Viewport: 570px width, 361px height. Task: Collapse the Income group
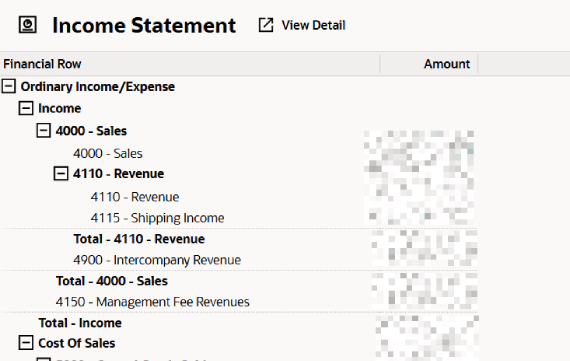point(26,108)
